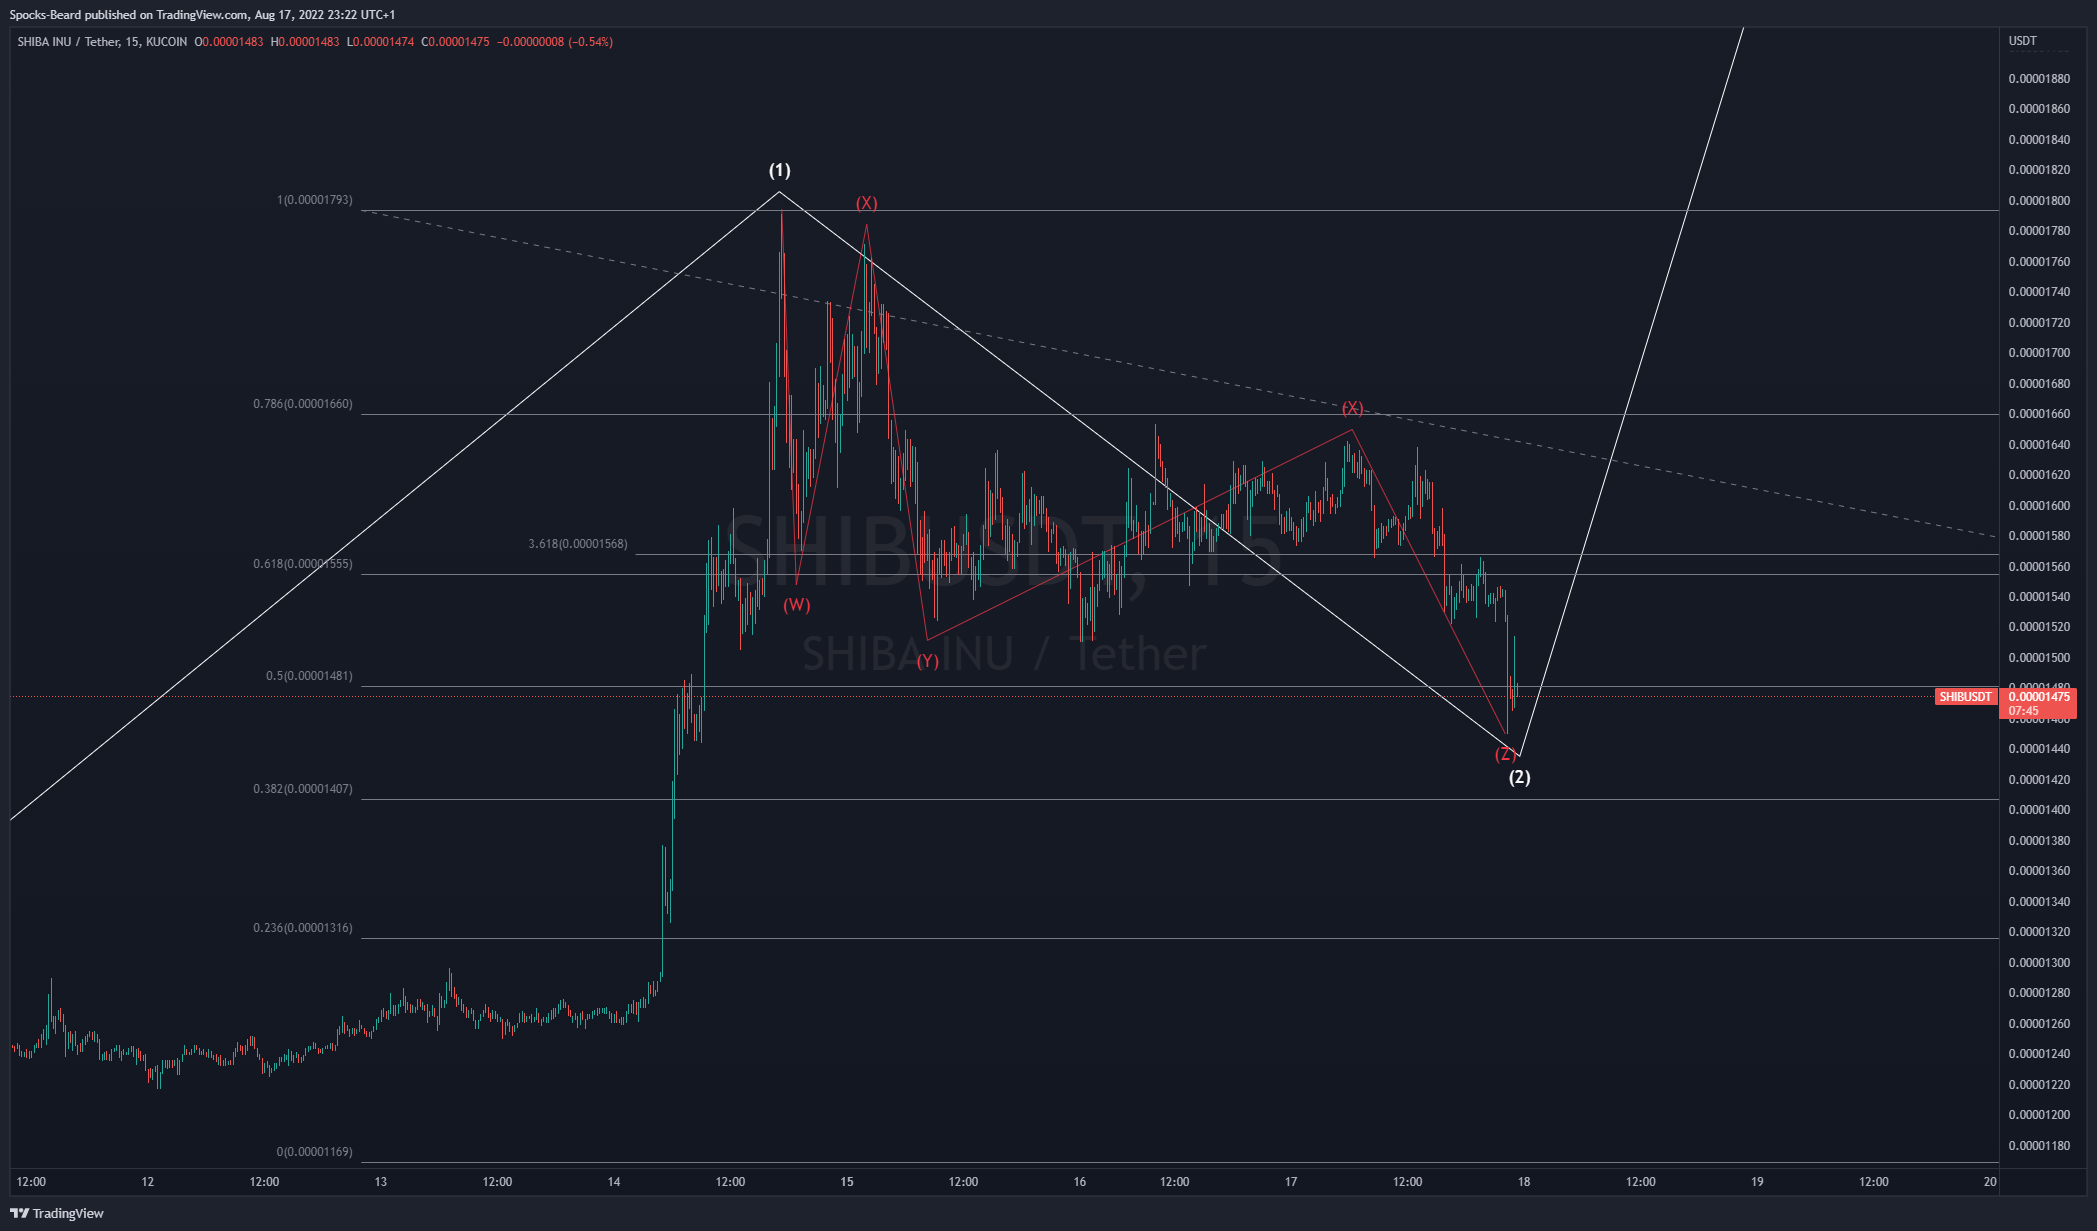Click Fibonacci level 1(0.00001793) label
Viewport: 2097px width, 1231px height.
[x=315, y=200]
